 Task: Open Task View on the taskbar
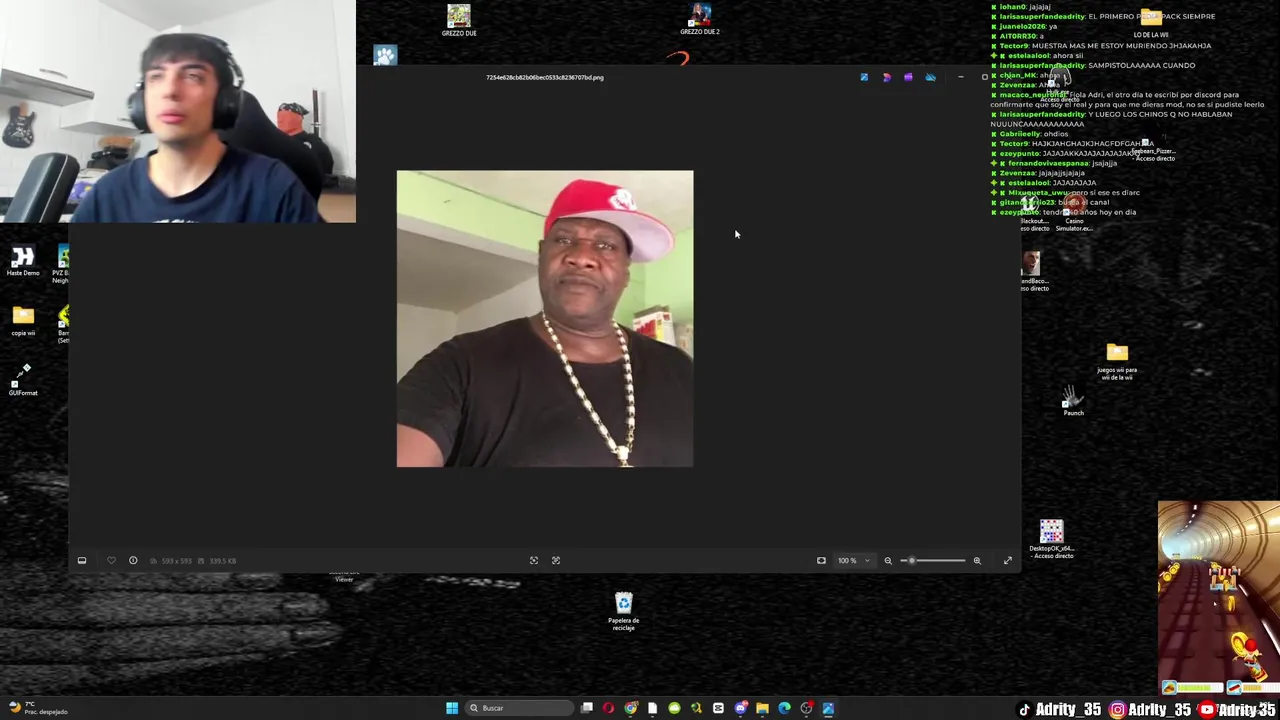(x=587, y=708)
